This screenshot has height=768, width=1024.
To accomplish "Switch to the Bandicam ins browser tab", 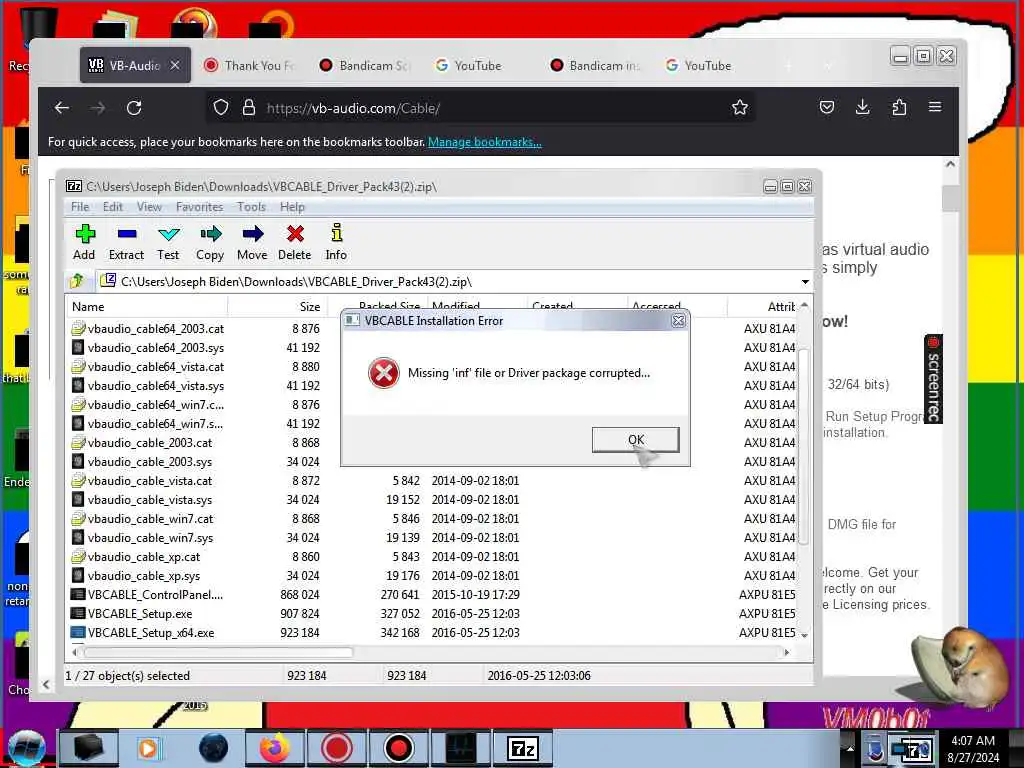I will click(x=596, y=65).
